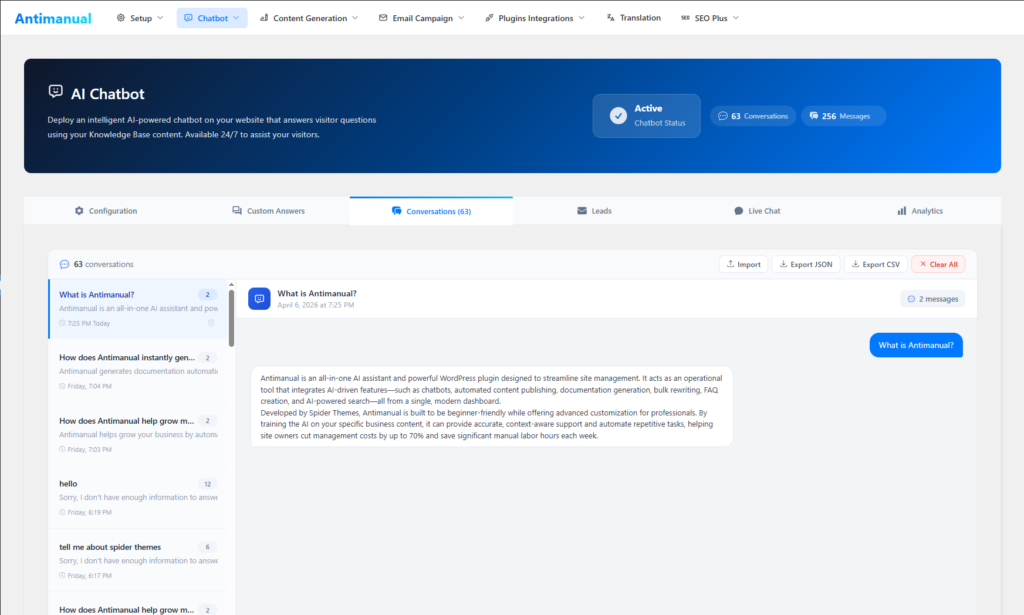The width and height of the screenshot is (1024, 615).
Task: Click the 6 count on spider themes
Action: coord(208,547)
